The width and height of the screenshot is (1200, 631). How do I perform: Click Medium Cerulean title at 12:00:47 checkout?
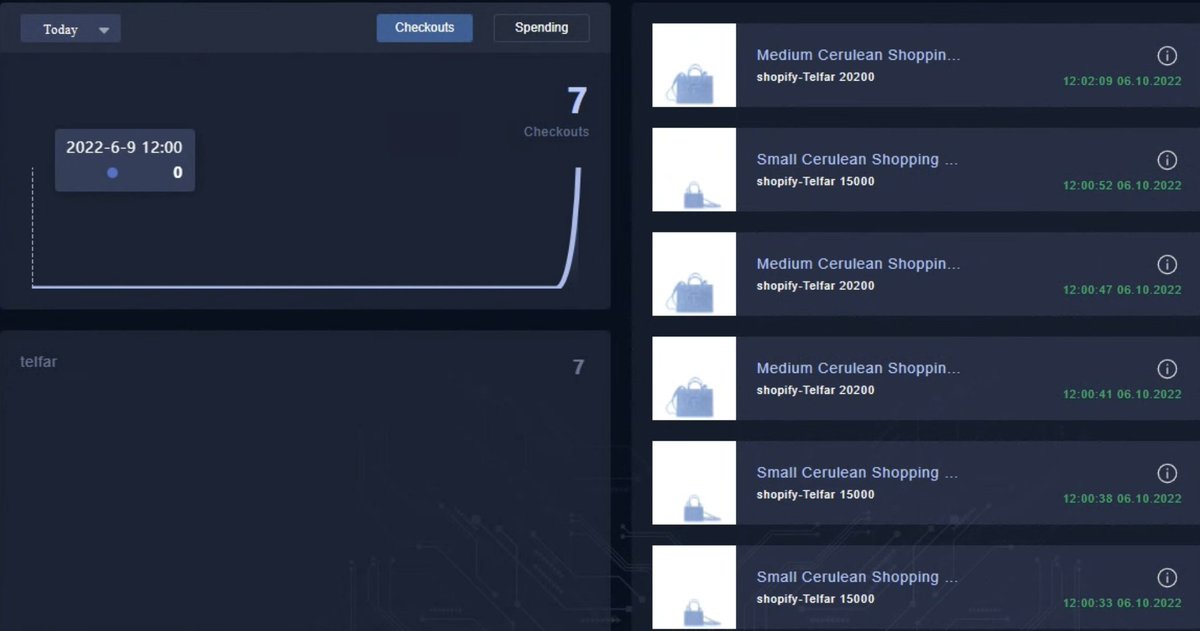(x=858, y=264)
